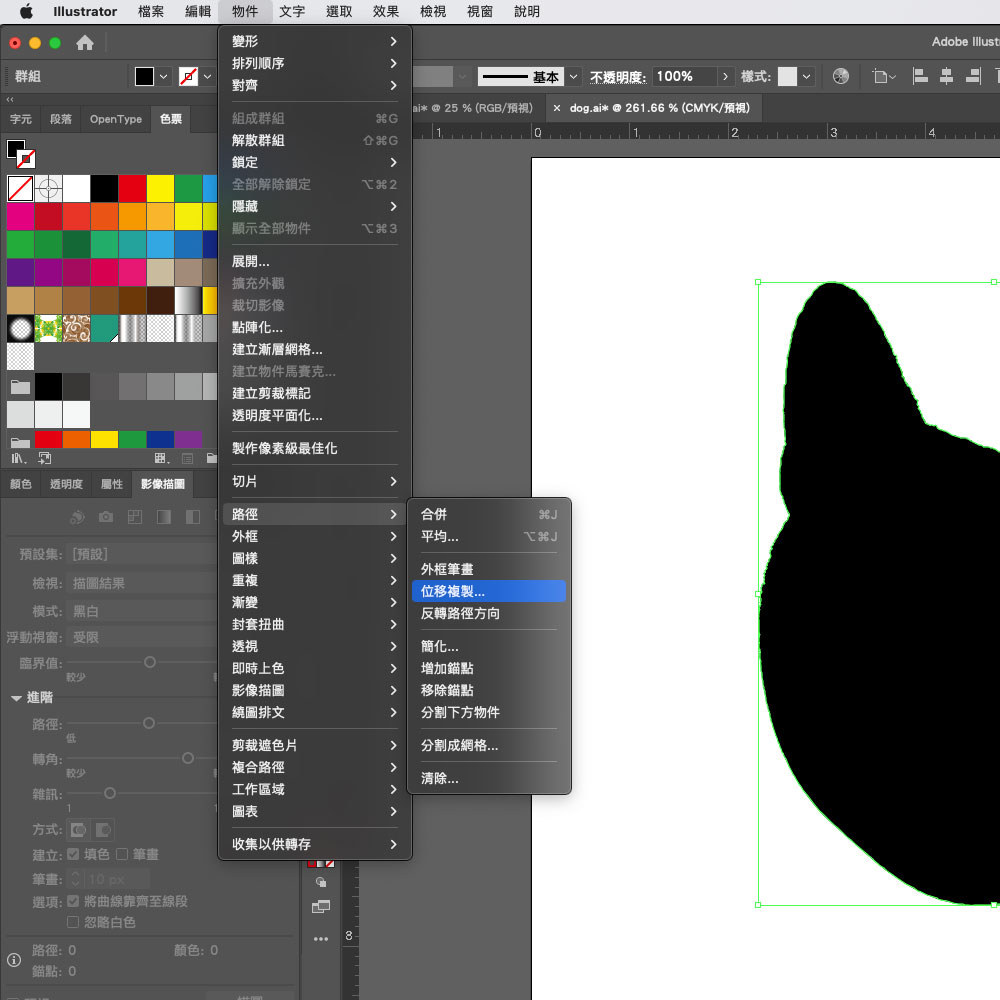This screenshot has height=1000, width=1000.
Task: Click the Apple menu icon
Action: point(26,12)
